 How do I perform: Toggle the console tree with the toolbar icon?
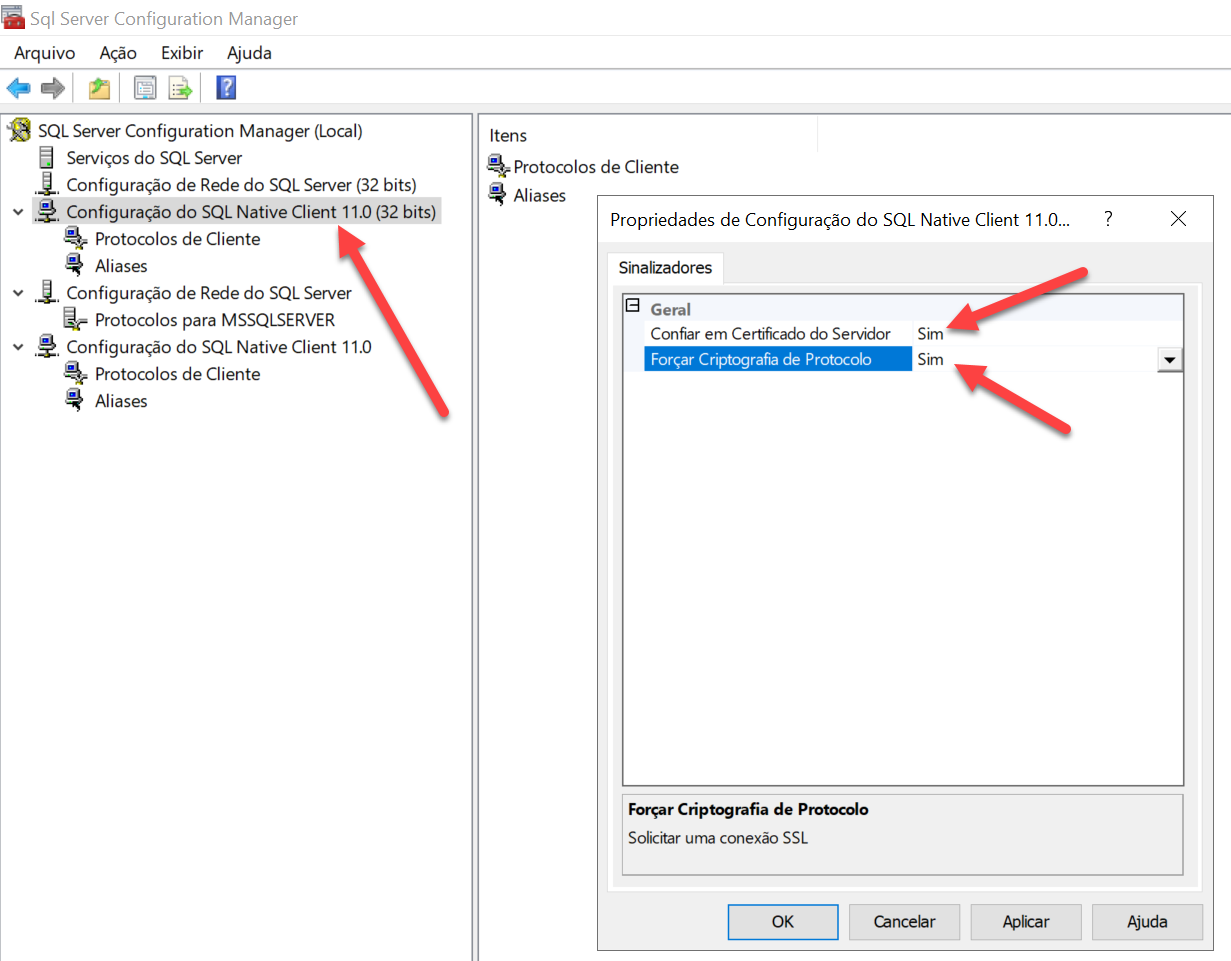pos(146,88)
